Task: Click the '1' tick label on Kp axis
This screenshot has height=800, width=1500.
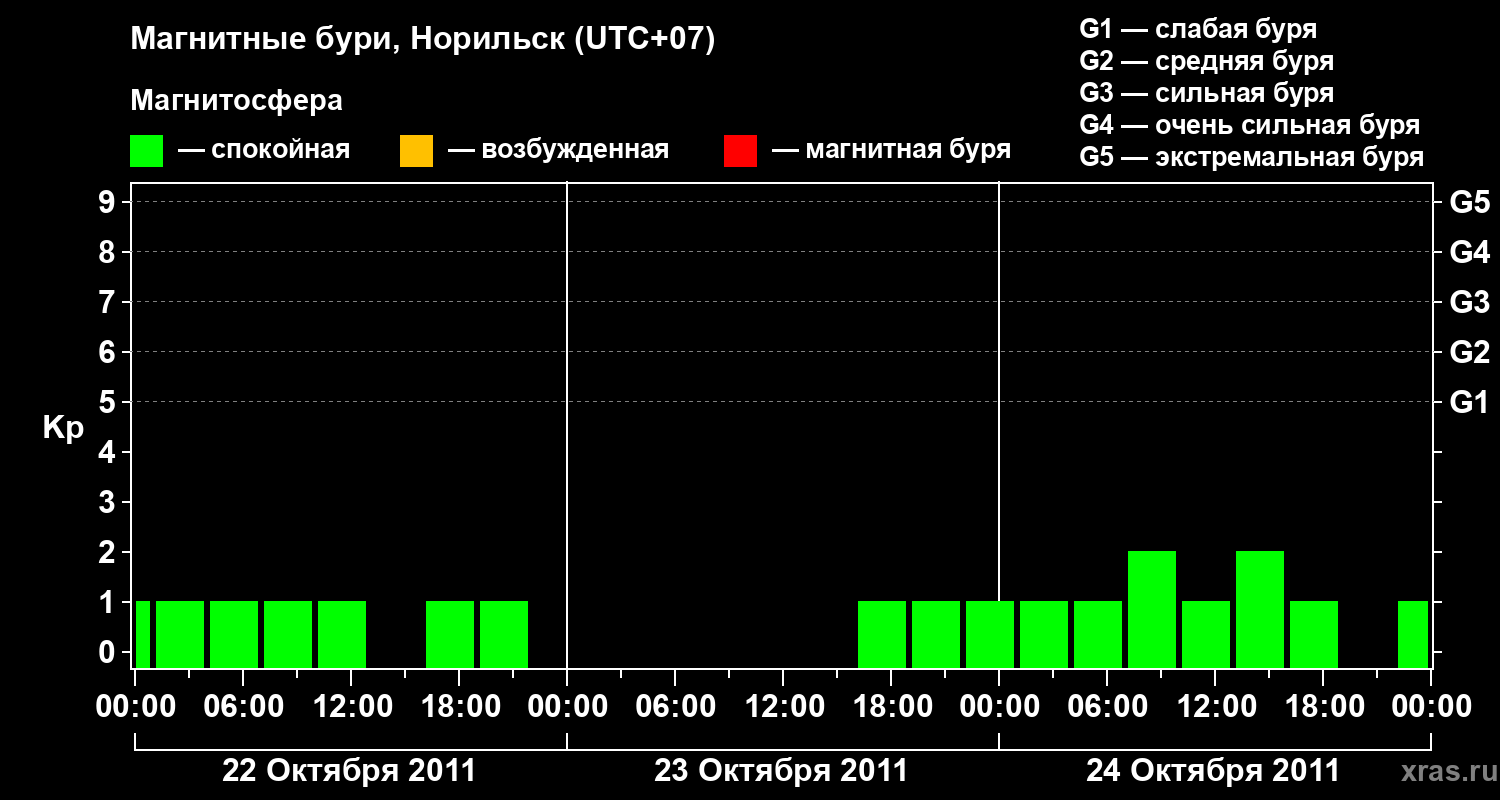Action: click(109, 602)
